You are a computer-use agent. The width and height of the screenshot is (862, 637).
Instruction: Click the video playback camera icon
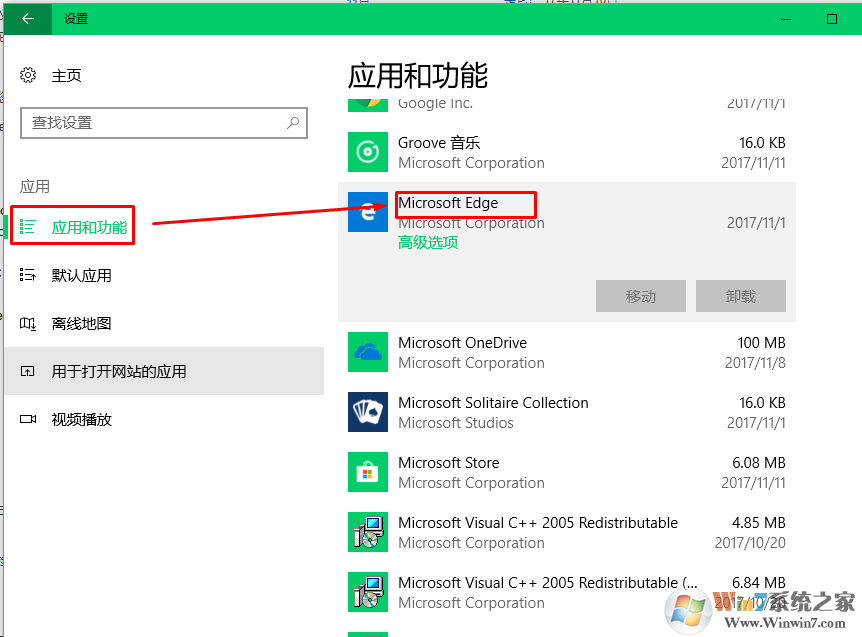27,419
